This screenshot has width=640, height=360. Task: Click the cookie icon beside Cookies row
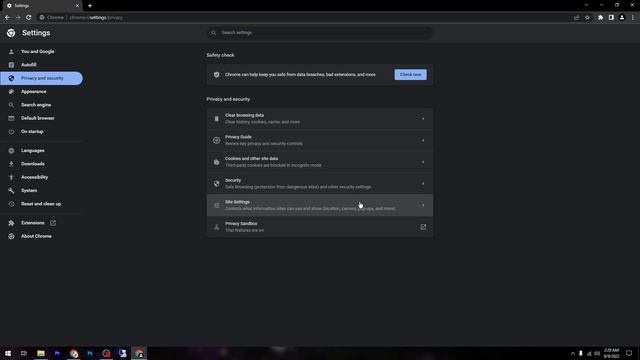(216, 162)
